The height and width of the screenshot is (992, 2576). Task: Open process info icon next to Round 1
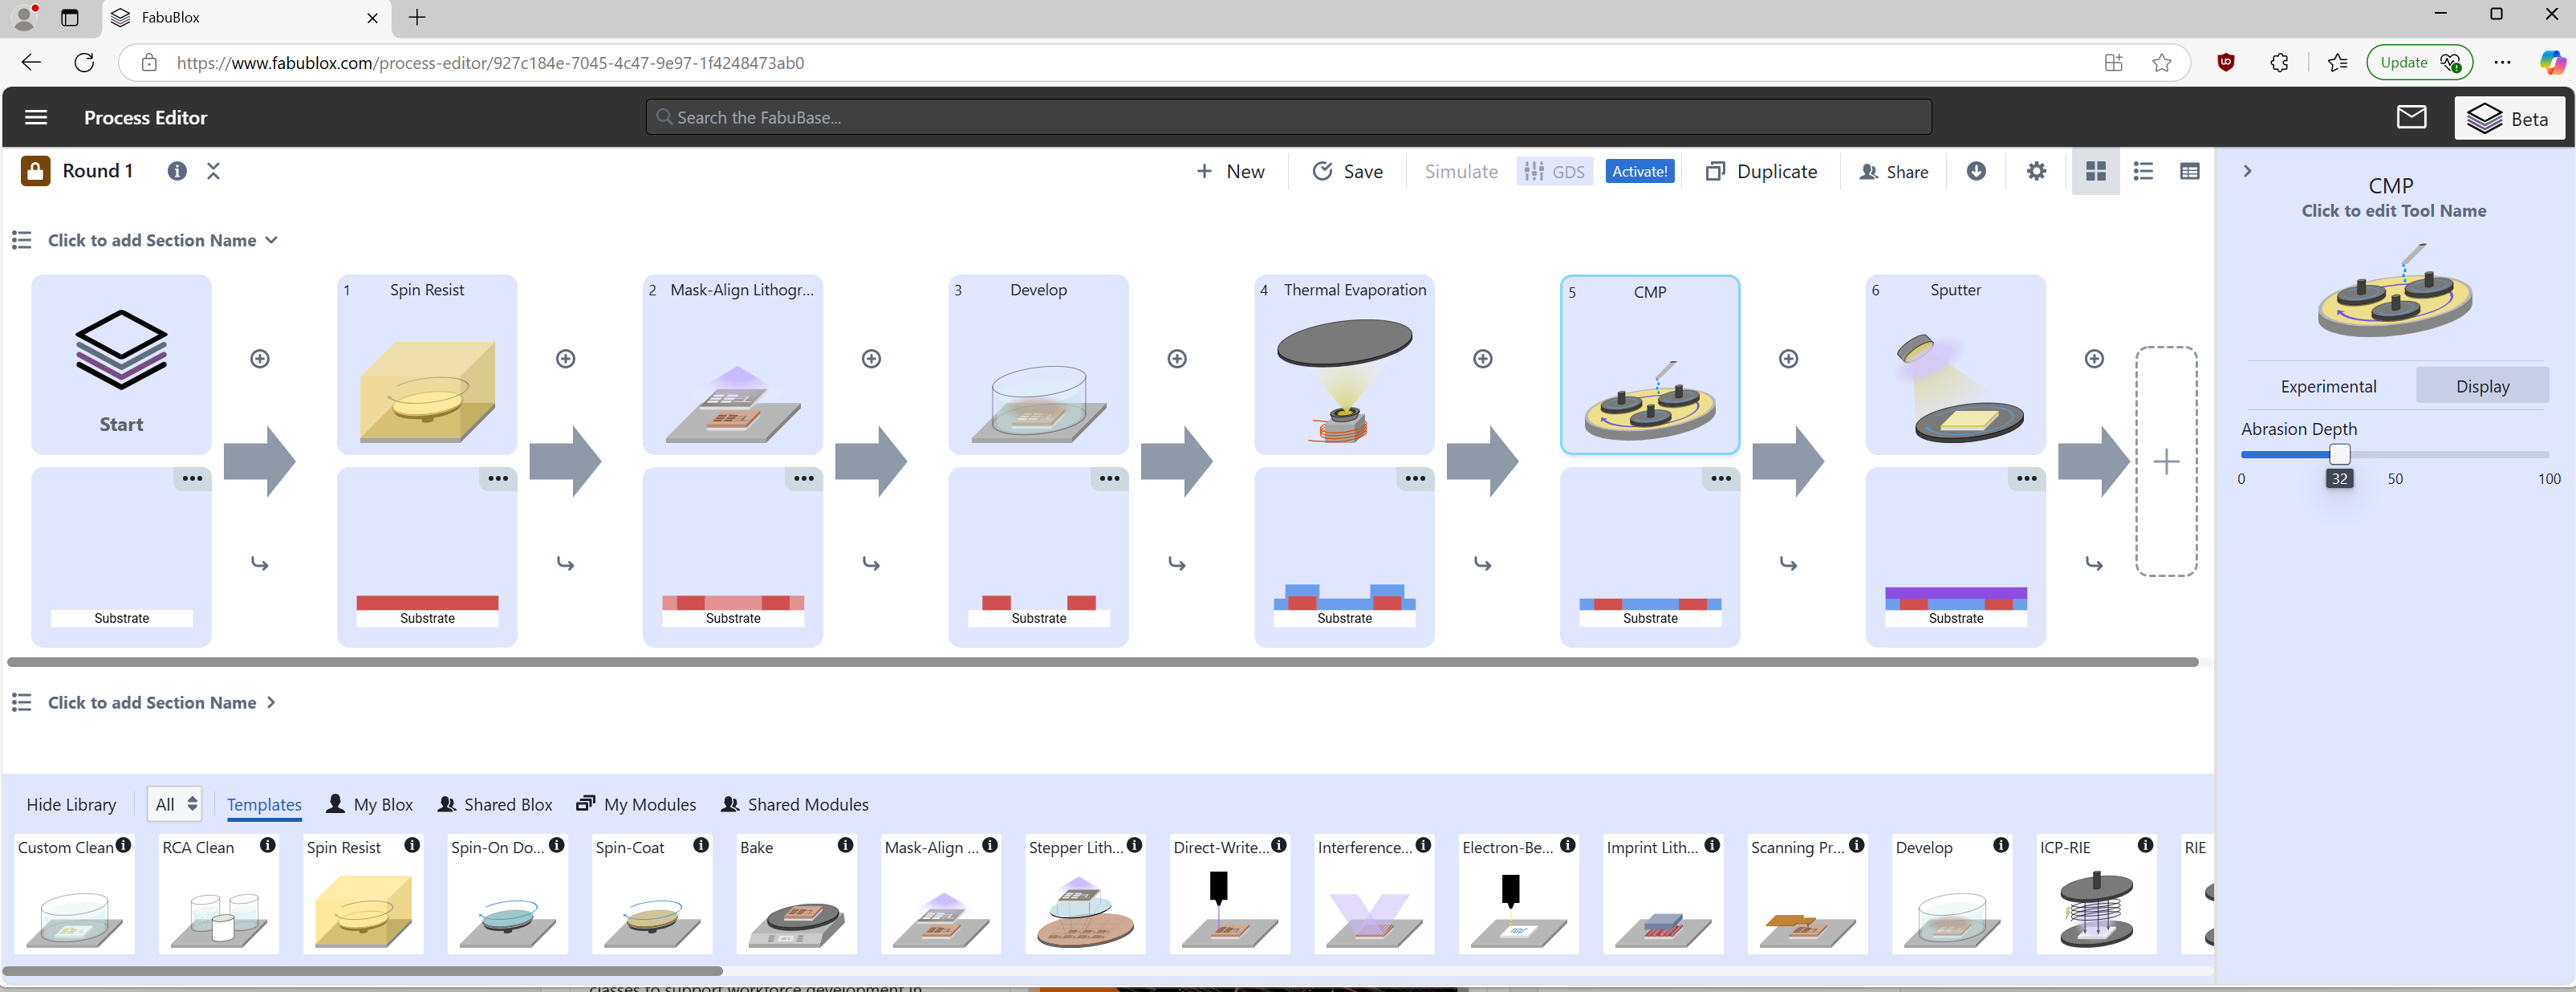(177, 171)
